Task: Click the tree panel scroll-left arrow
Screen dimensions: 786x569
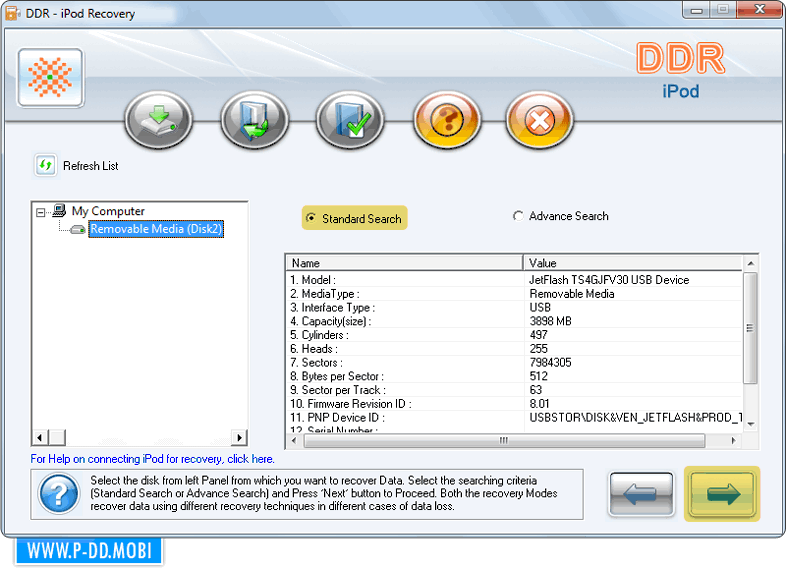Action: pyautogui.click(x=40, y=438)
